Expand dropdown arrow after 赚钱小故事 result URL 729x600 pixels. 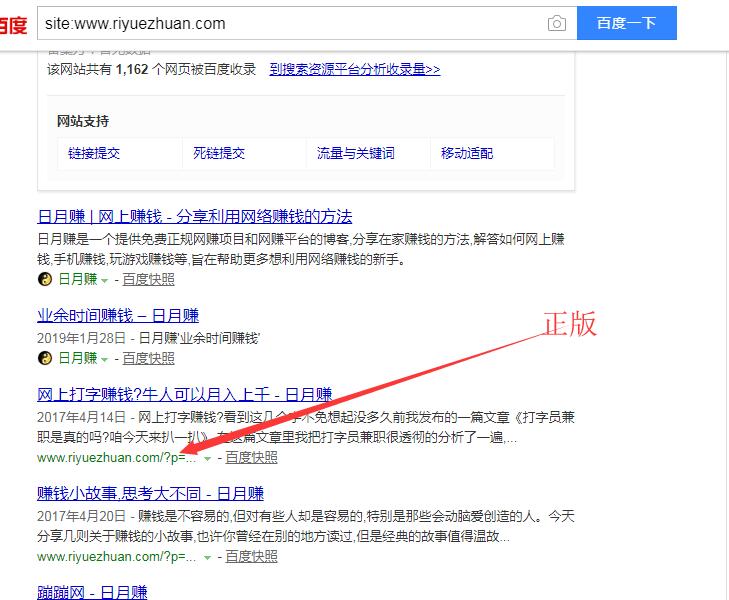207,557
